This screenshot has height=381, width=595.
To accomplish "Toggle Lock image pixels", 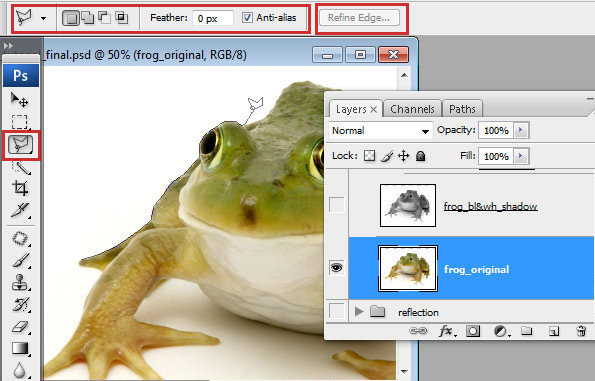I will 387,156.
